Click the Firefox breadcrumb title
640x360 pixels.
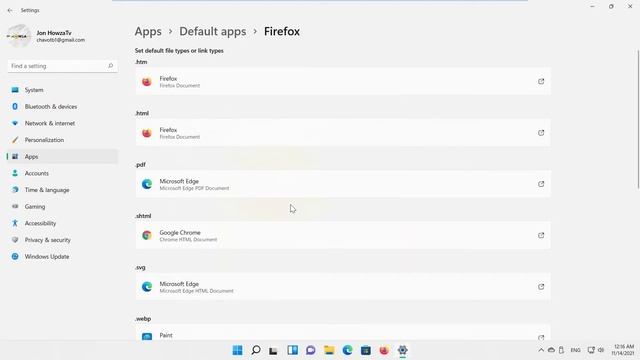(282, 31)
